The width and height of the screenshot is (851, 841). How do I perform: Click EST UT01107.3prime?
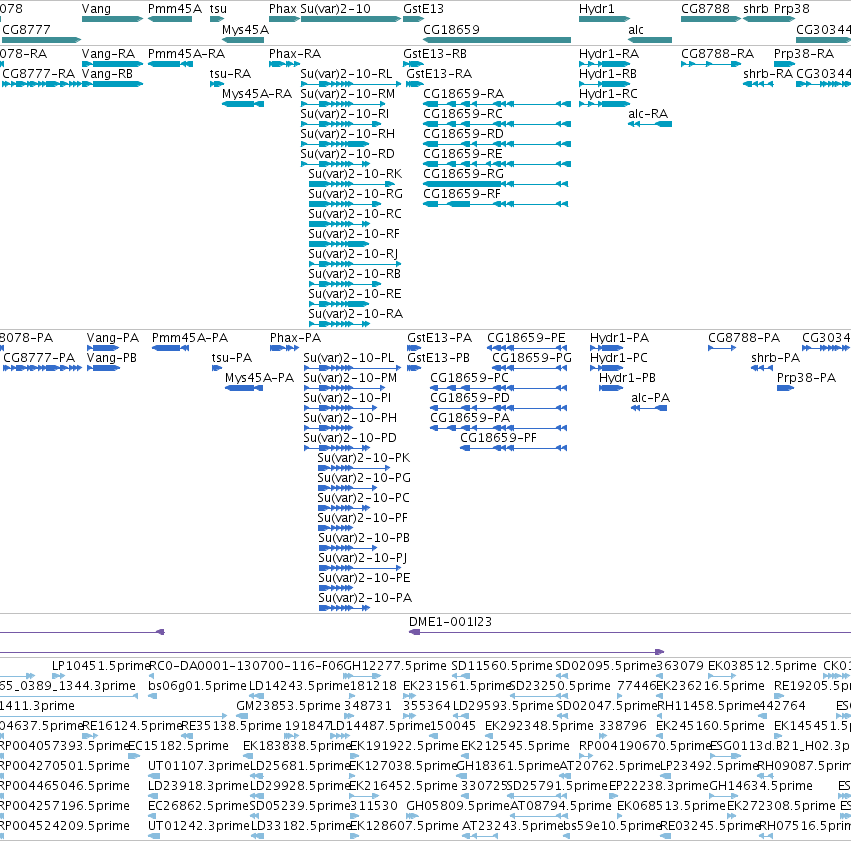click(154, 776)
